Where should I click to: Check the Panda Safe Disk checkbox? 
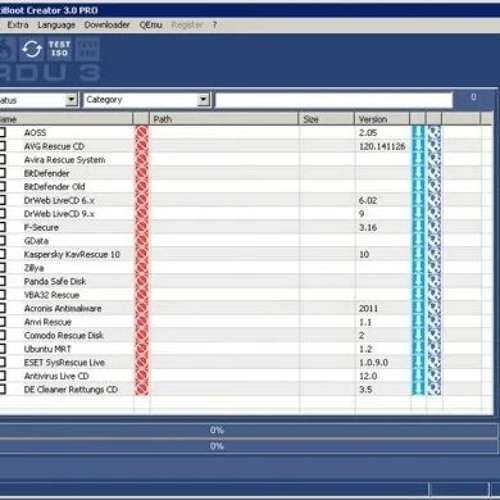(x=2, y=281)
